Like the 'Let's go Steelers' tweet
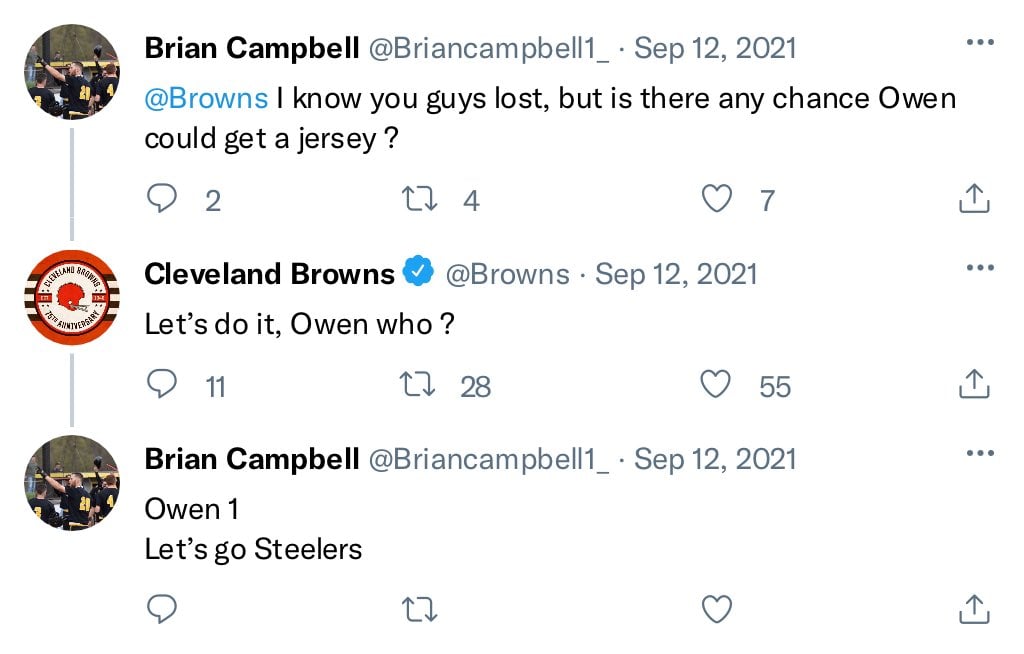 coord(716,609)
